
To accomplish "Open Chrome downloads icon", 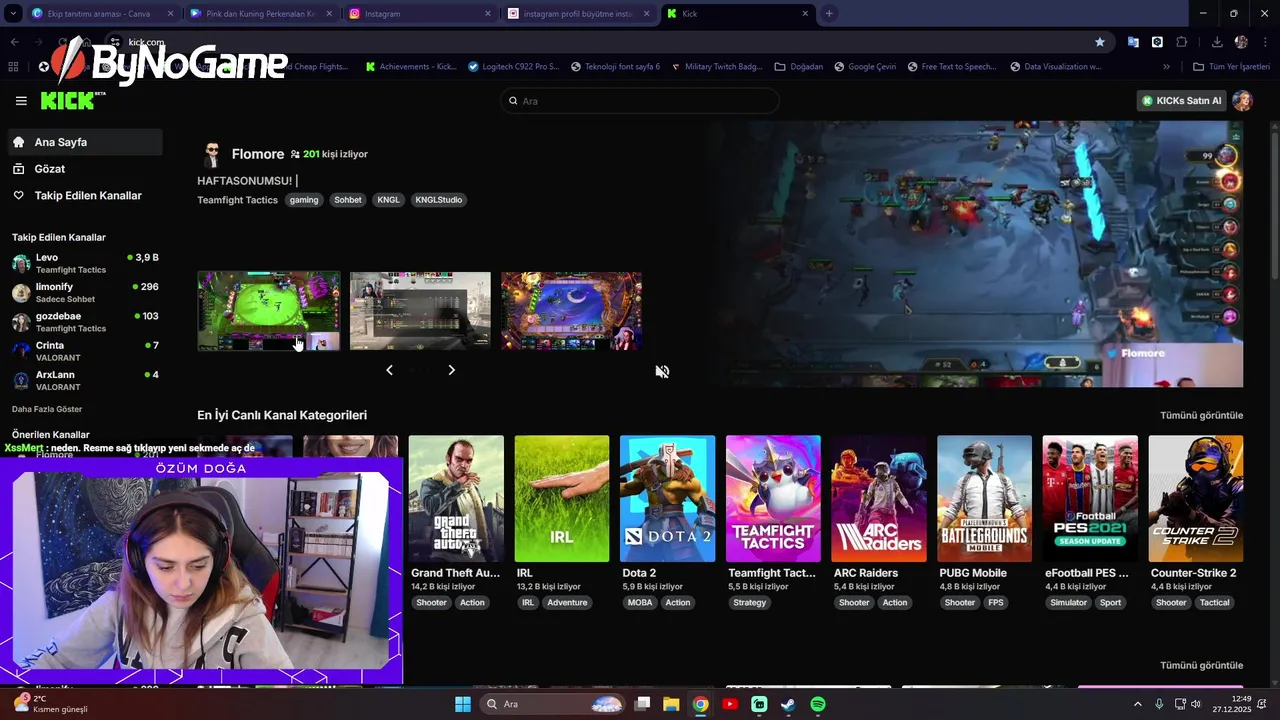I will pos(1217,42).
